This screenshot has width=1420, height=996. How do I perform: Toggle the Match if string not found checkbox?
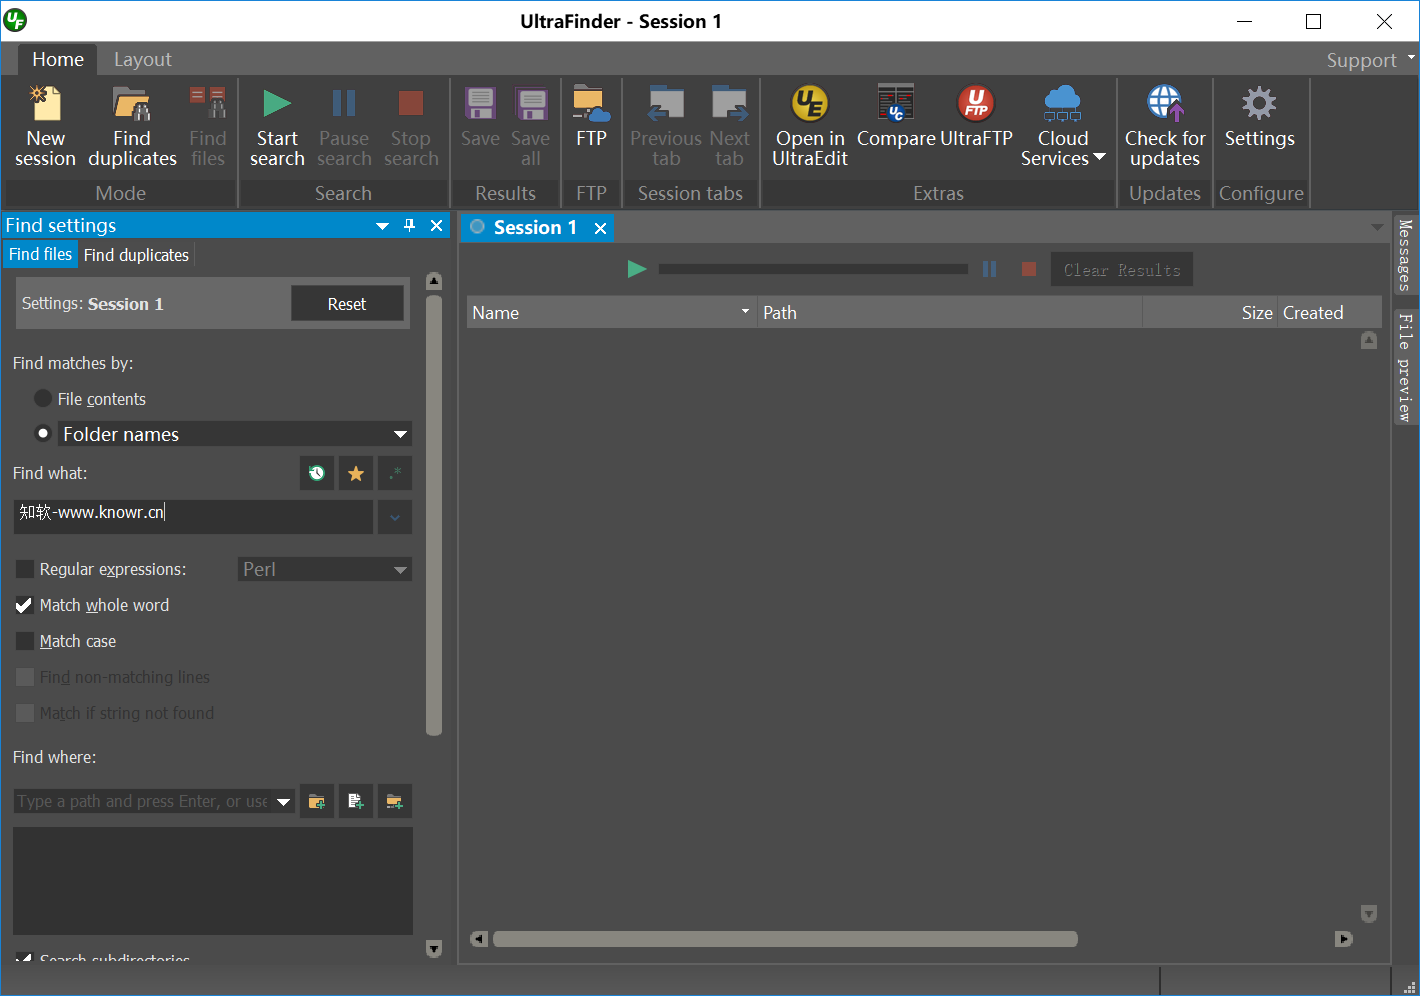tap(25, 713)
